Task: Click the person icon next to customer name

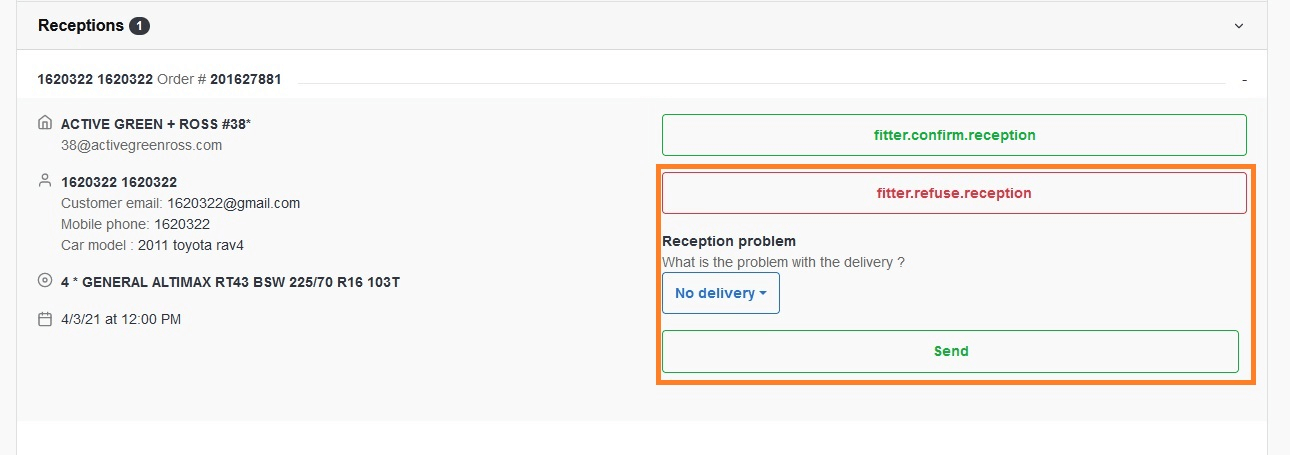Action: pos(44,181)
